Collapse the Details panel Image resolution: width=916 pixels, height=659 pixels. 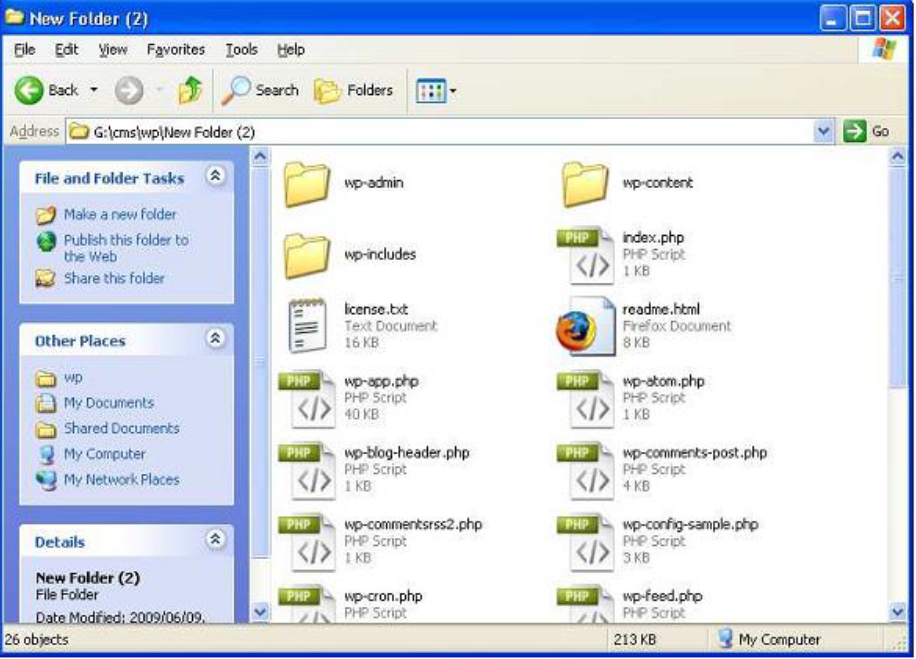click(215, 539)
